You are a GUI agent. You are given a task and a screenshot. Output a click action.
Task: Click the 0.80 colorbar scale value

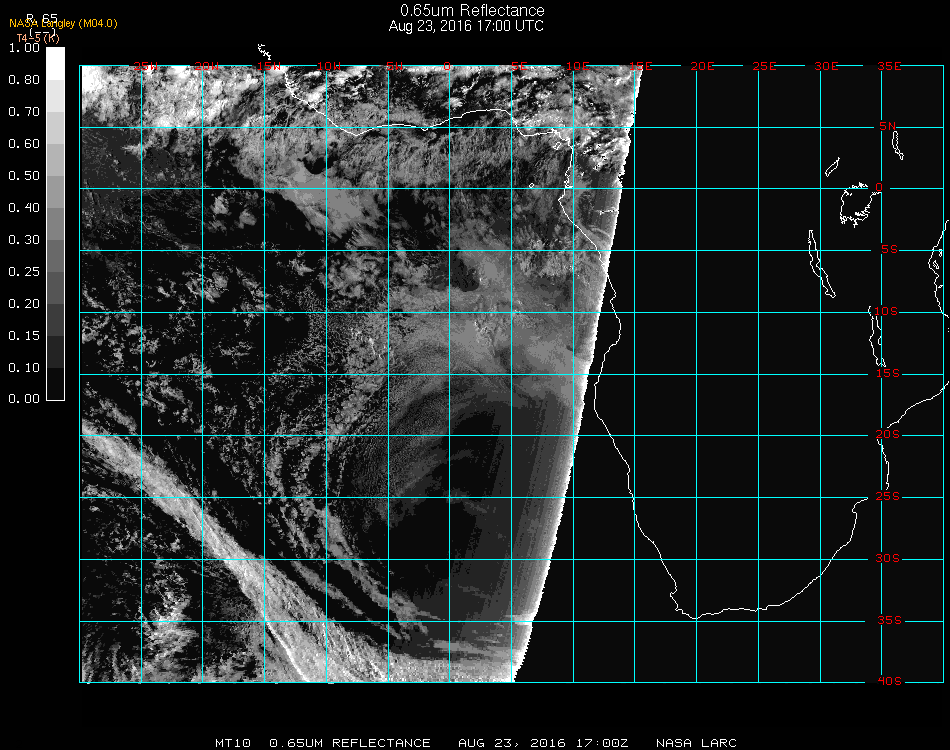coord(24,80)
